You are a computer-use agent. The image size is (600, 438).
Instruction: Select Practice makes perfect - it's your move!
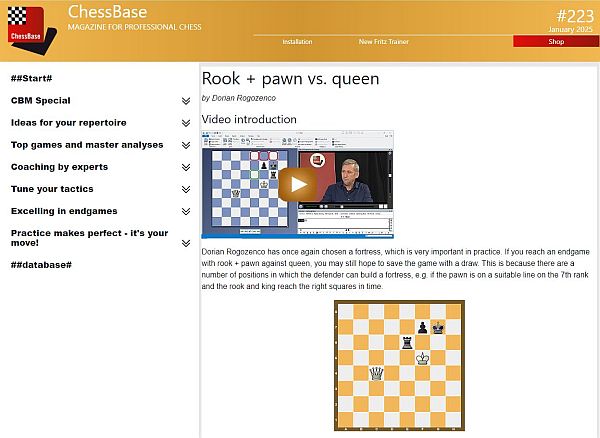89,238
